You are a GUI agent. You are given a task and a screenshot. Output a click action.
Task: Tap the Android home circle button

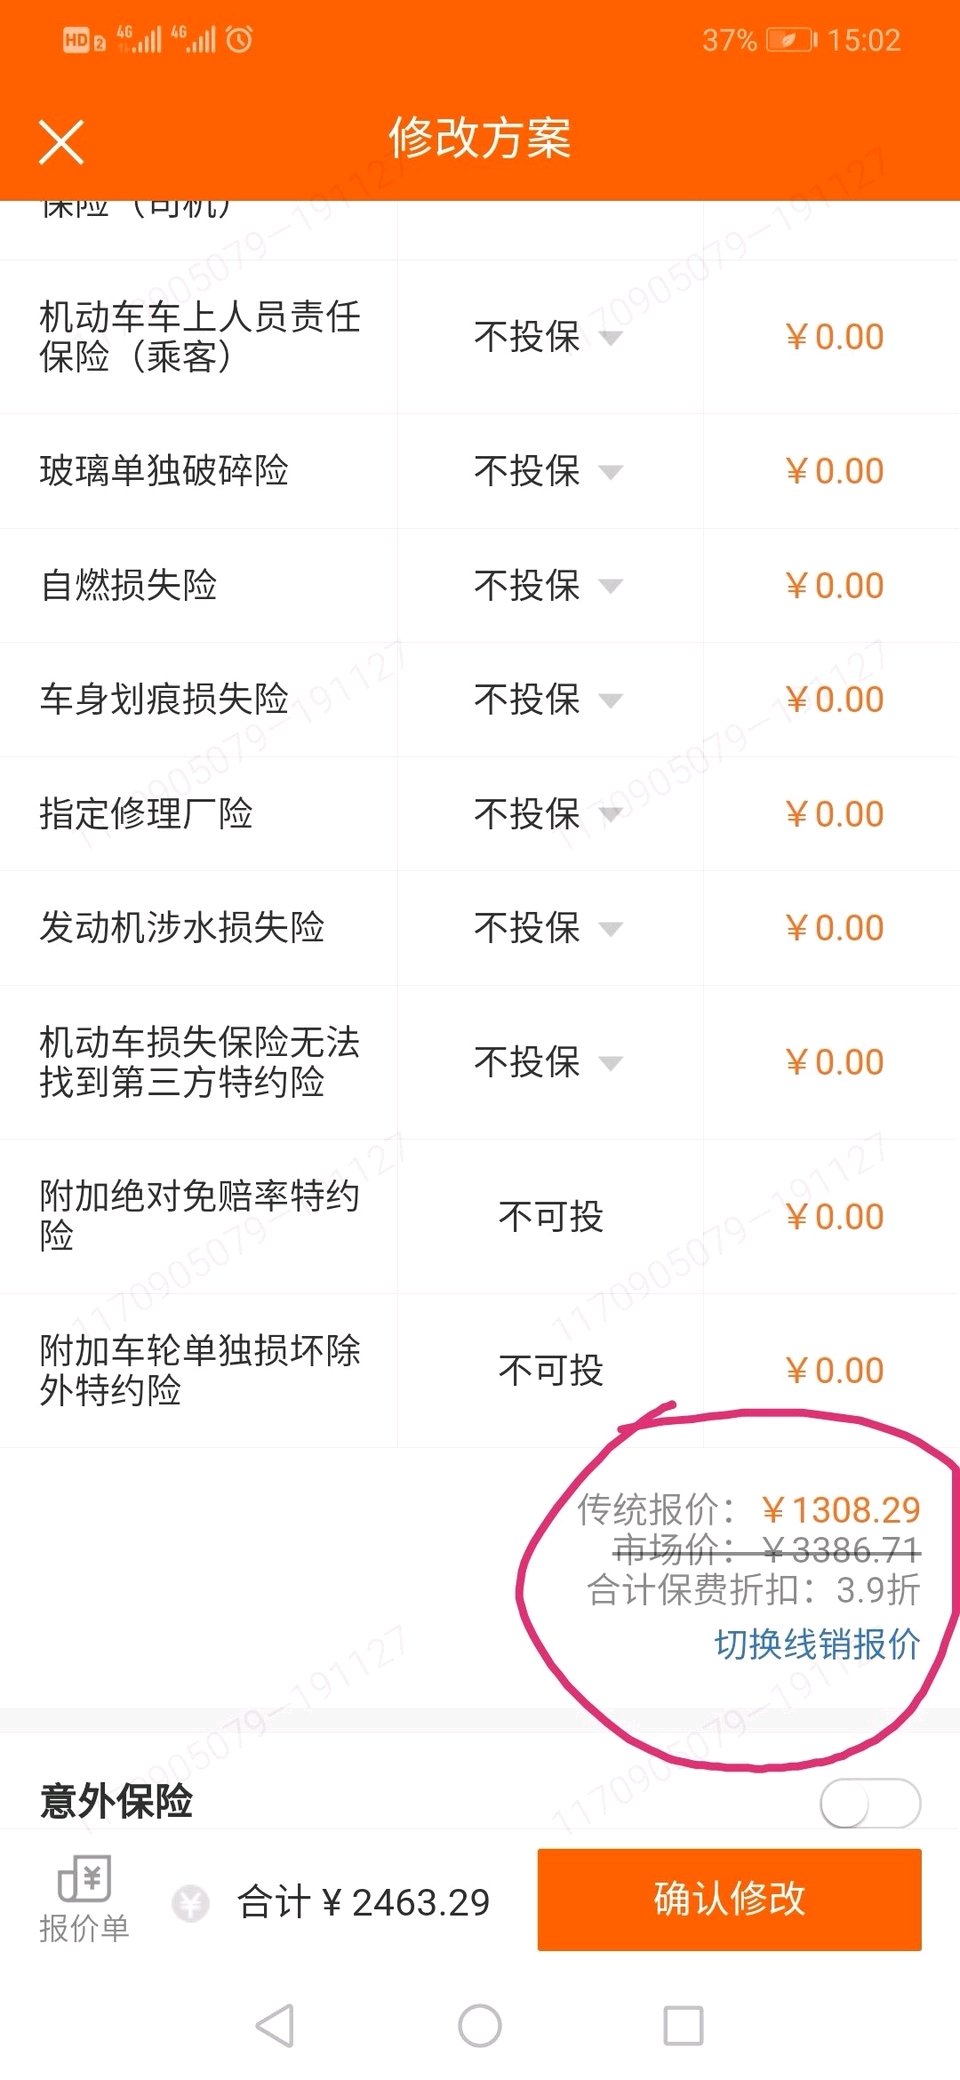tap(480, 2026)
